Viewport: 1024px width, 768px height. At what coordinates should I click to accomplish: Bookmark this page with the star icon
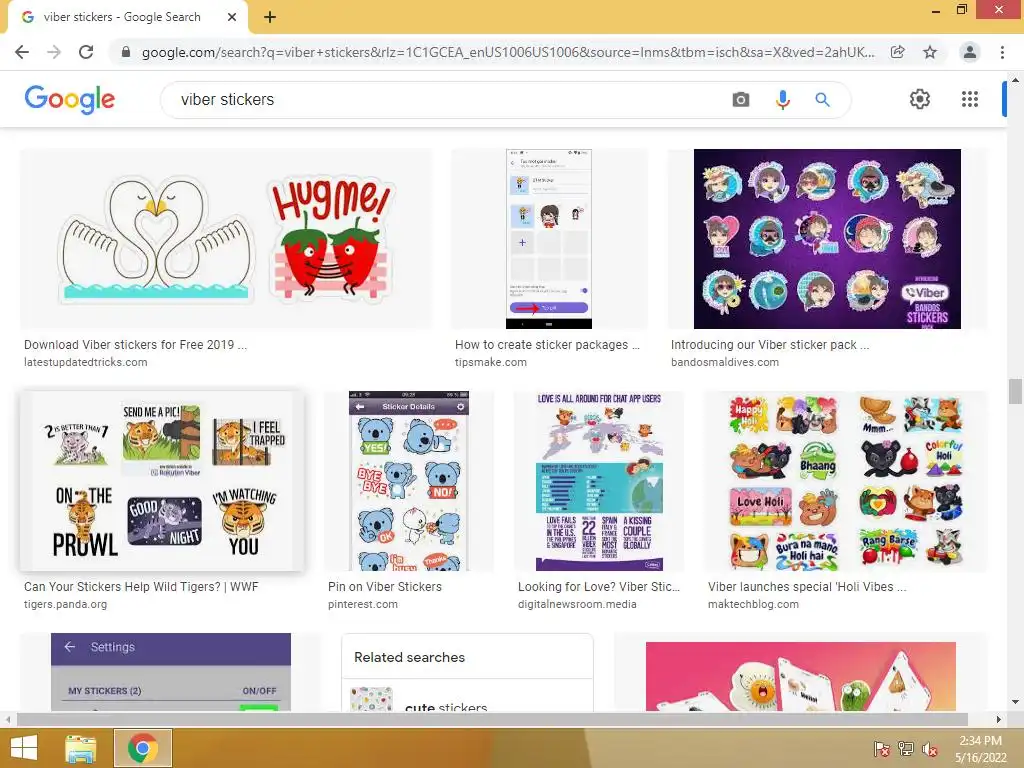pyautogui.click(x=930, y=52)
